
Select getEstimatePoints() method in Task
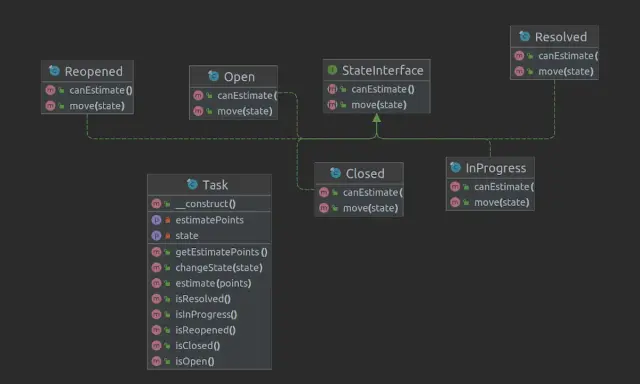(221, 252)
